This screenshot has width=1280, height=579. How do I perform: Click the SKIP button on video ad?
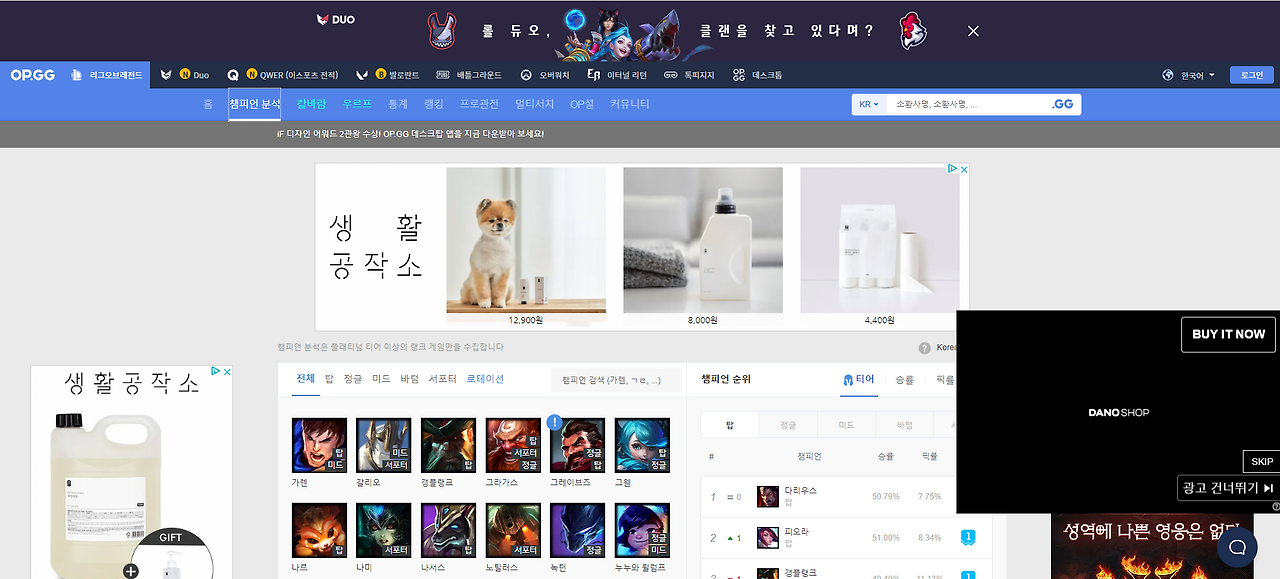[x=1262, y=462]
